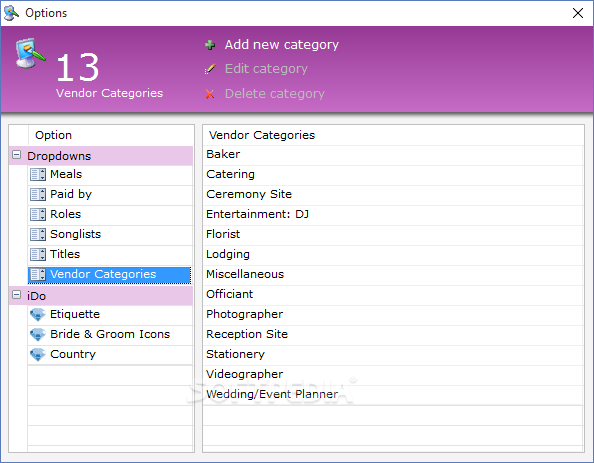The width and height of the screenshot is (594, 463).
Task: Click the red X Delete category icon
Action: pyautogui.click(x=210, y=94)
